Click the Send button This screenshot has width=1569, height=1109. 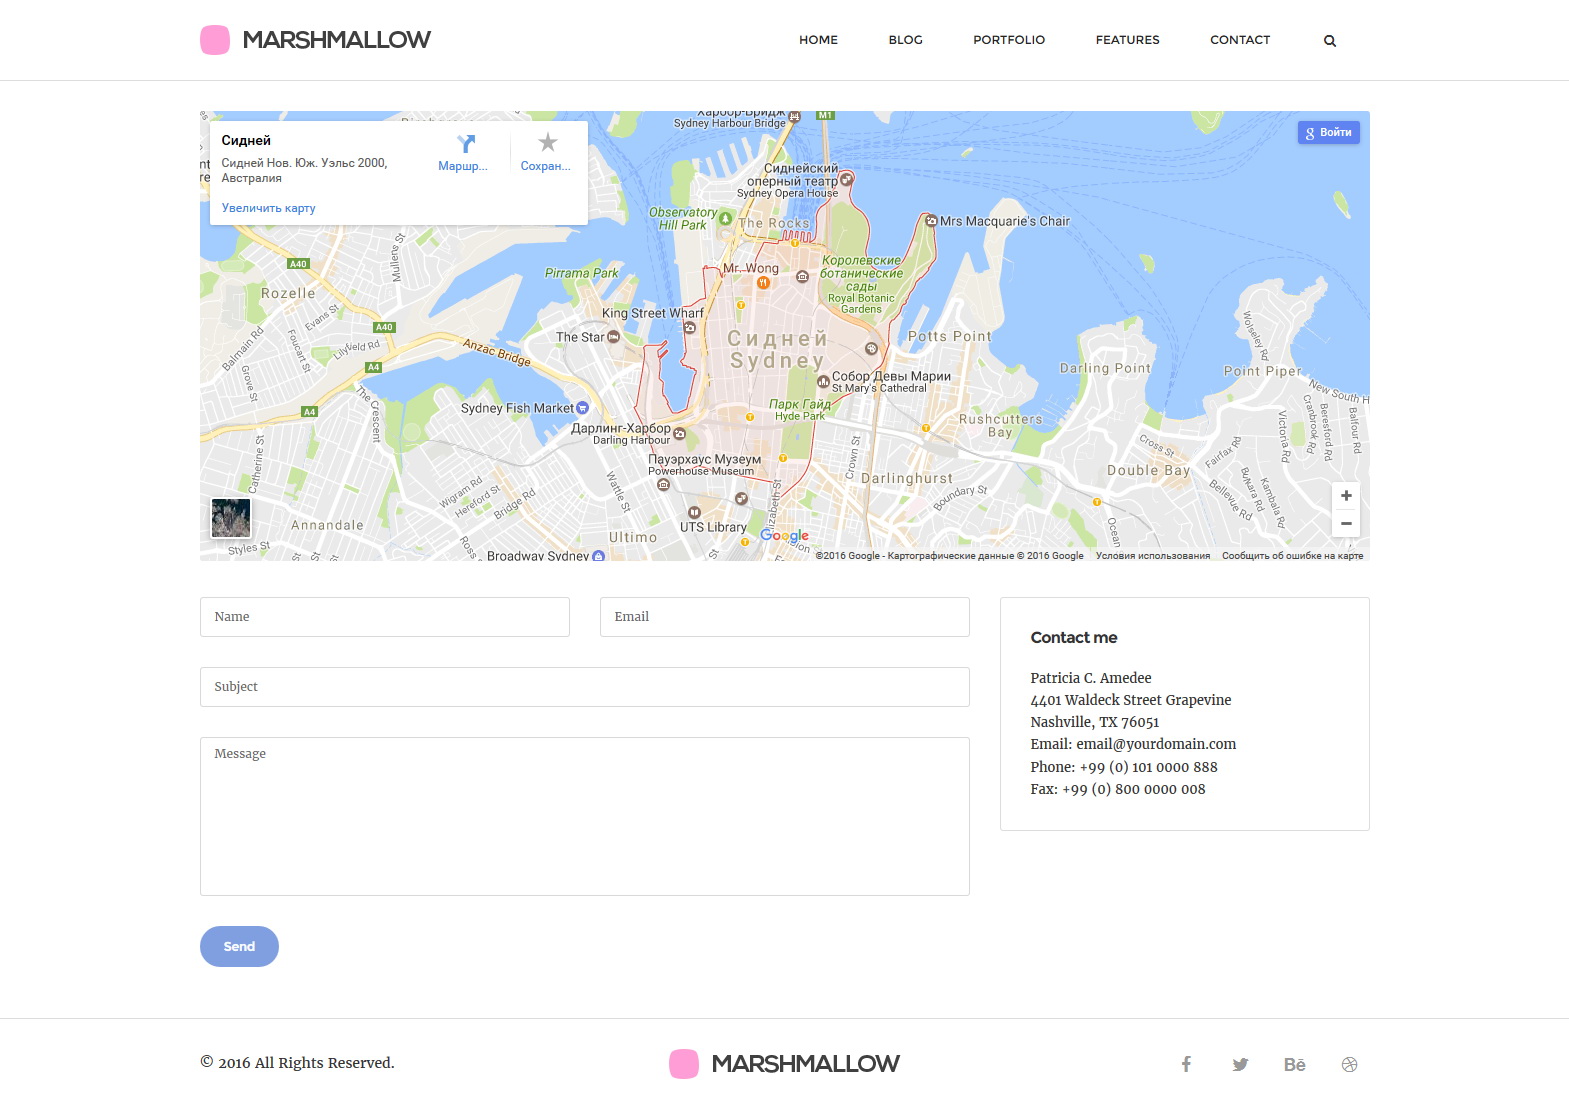click(239, 946)
